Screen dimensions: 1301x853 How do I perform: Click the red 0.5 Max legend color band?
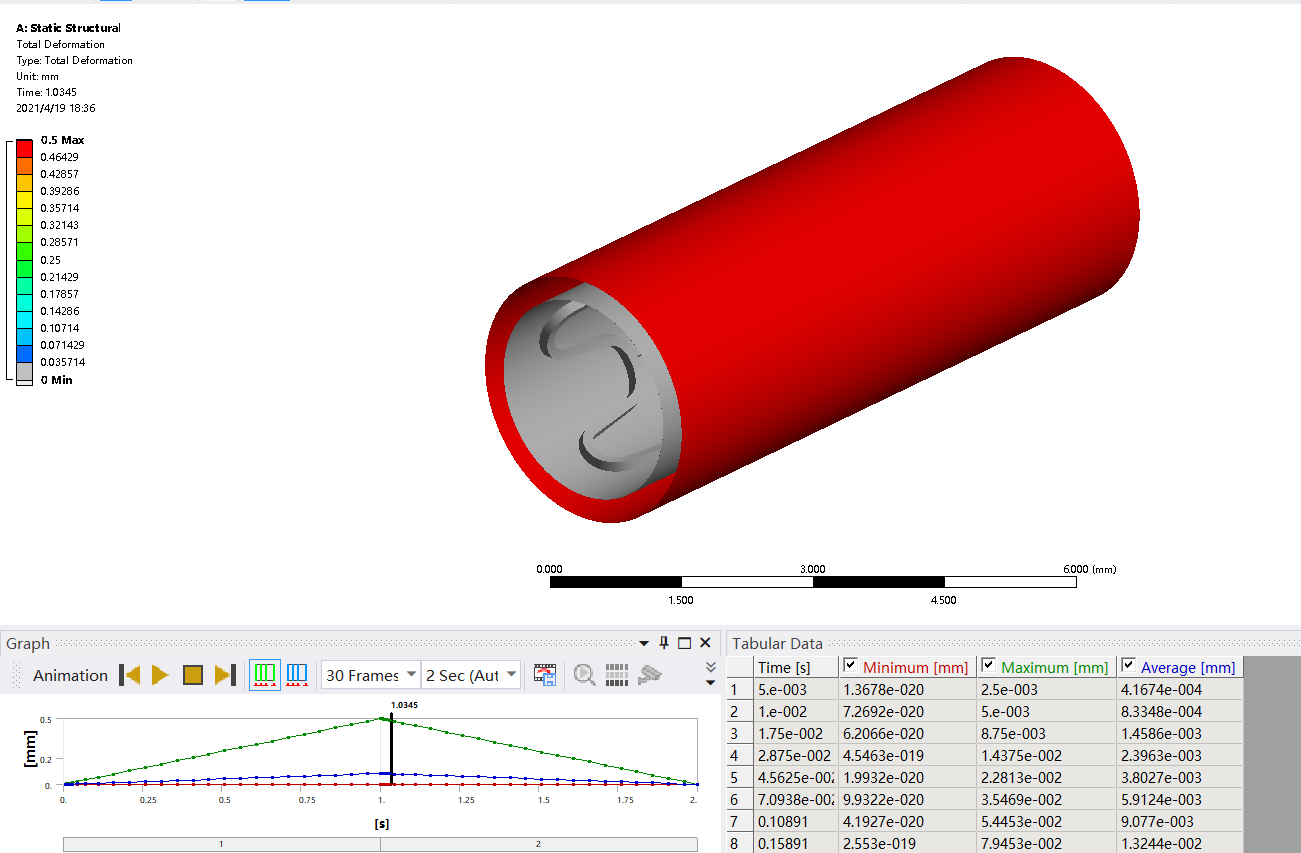coord(25,148)
